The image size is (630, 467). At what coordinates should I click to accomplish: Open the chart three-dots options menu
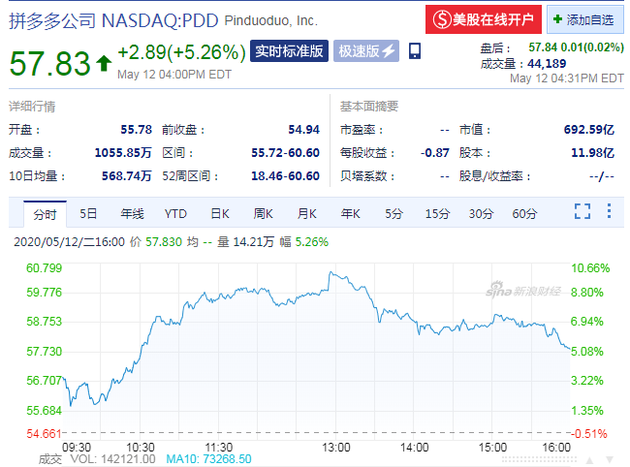tap(609, 211)
